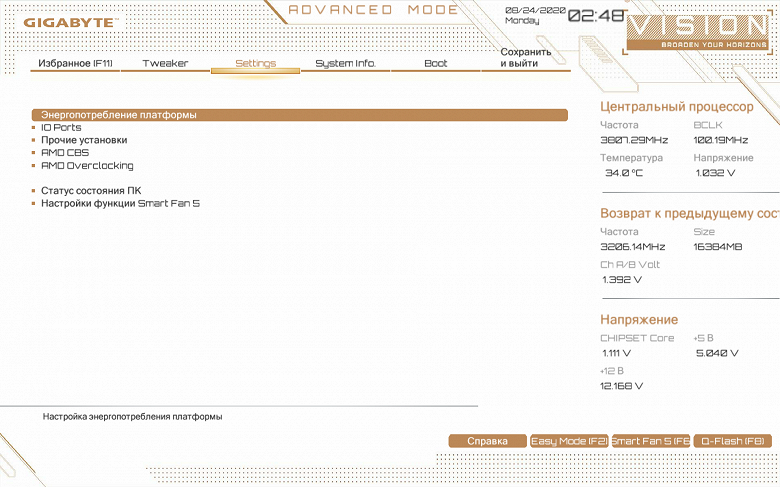Screen dimensions: 780x487
Task: Select the Settings tab
Action: coord(255,64)
